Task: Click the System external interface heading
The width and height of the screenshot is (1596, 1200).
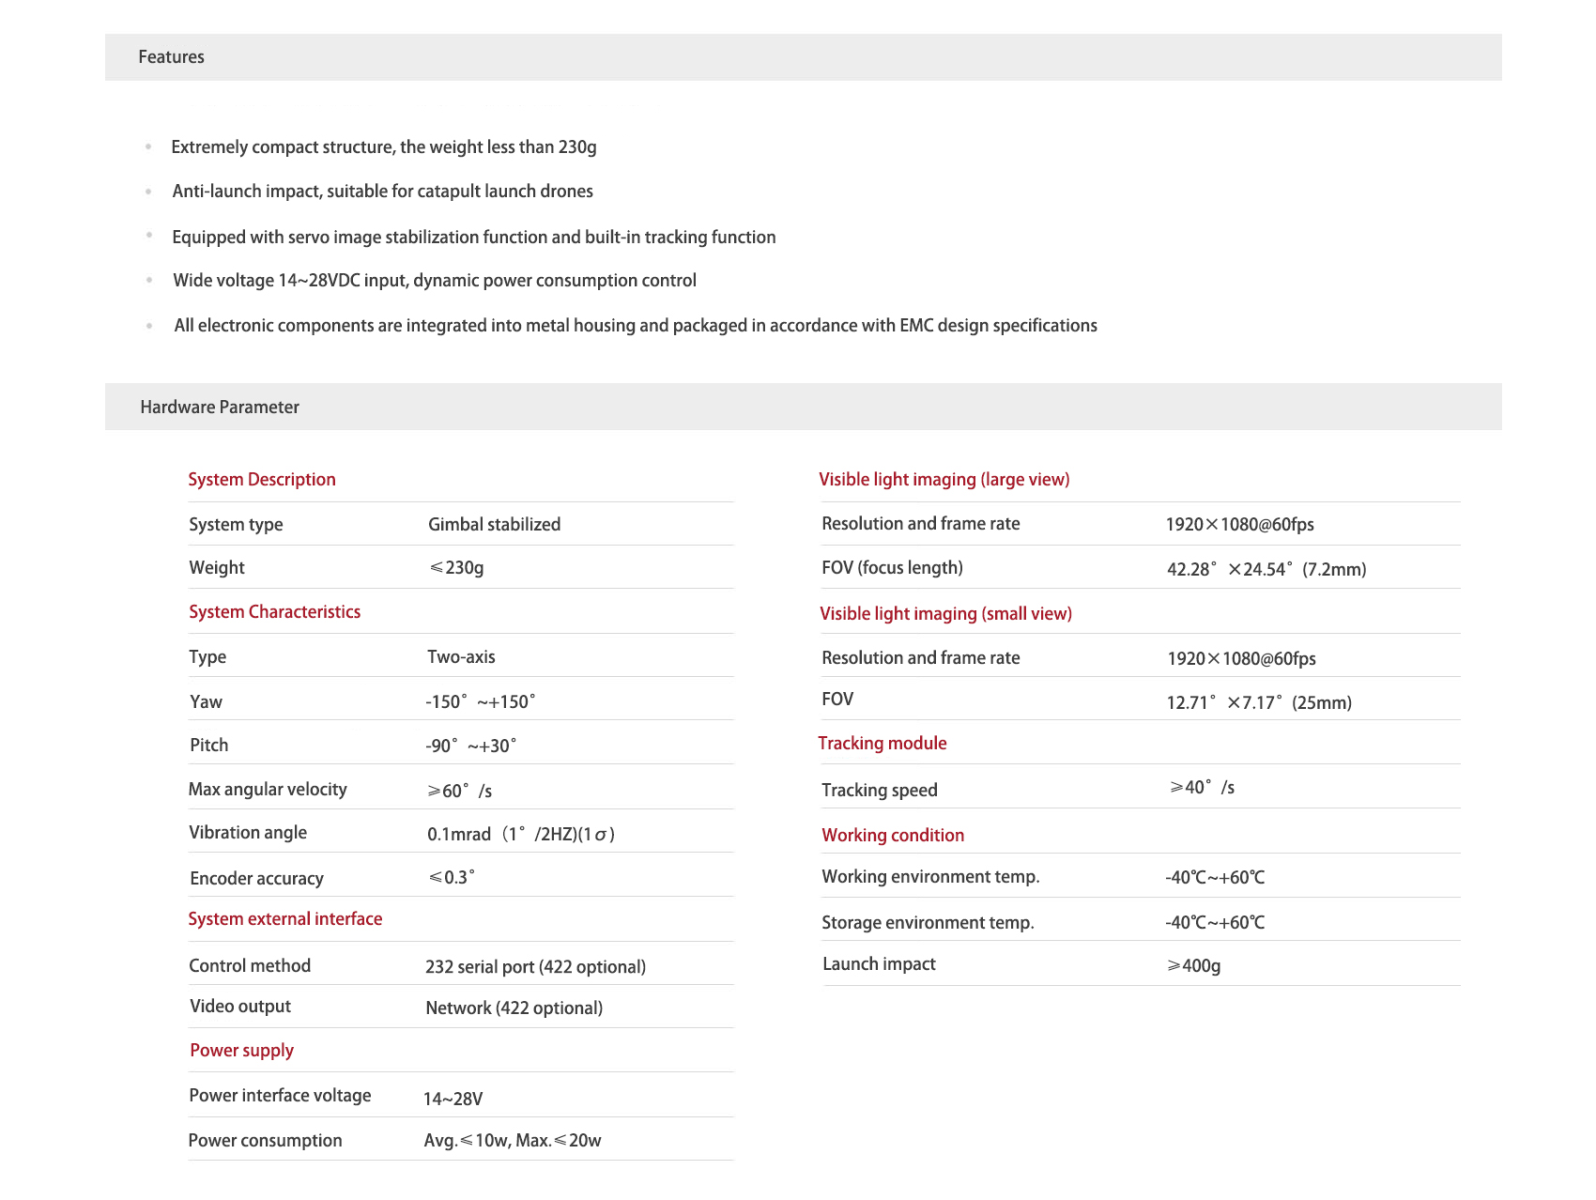Action: [285, 919]
